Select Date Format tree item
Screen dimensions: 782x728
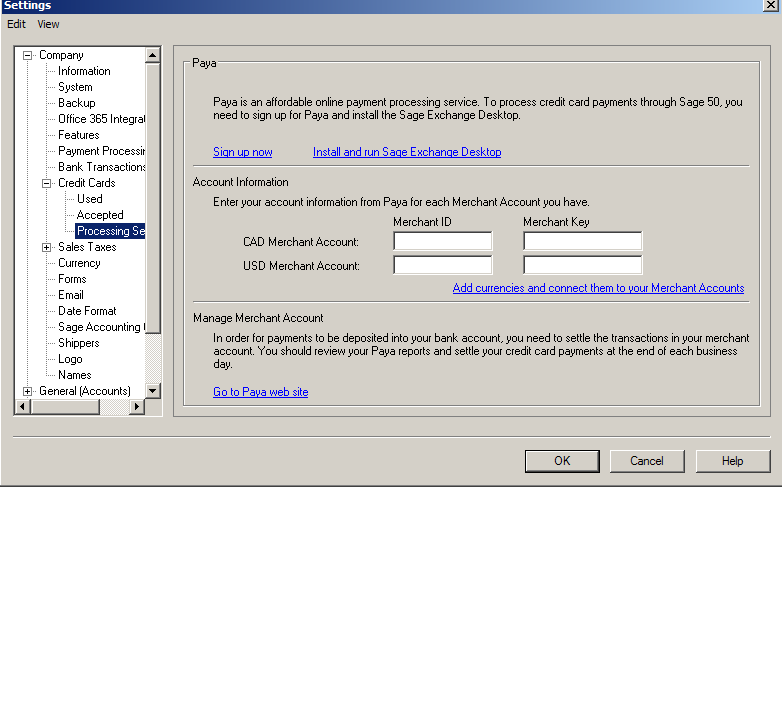pyautogui.click(x=87, y=311)
